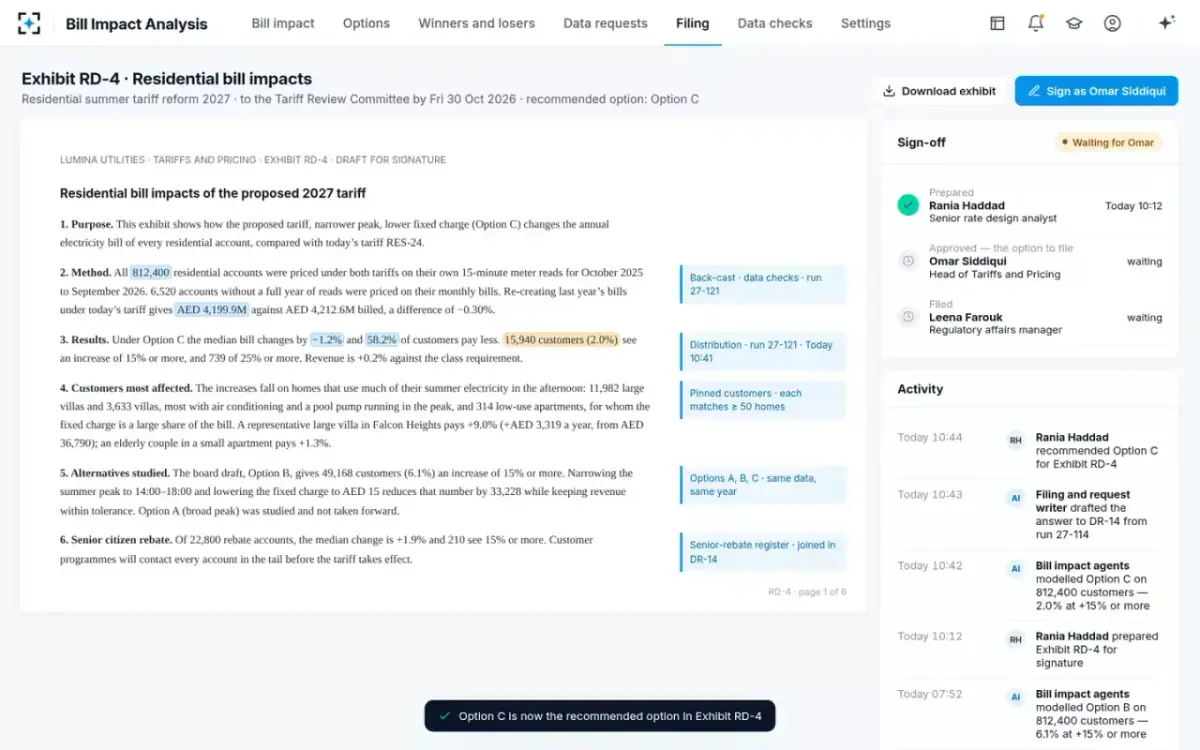Open the Distribution run 27-121 note
1200x750 pixels.
tap(763, 351)
